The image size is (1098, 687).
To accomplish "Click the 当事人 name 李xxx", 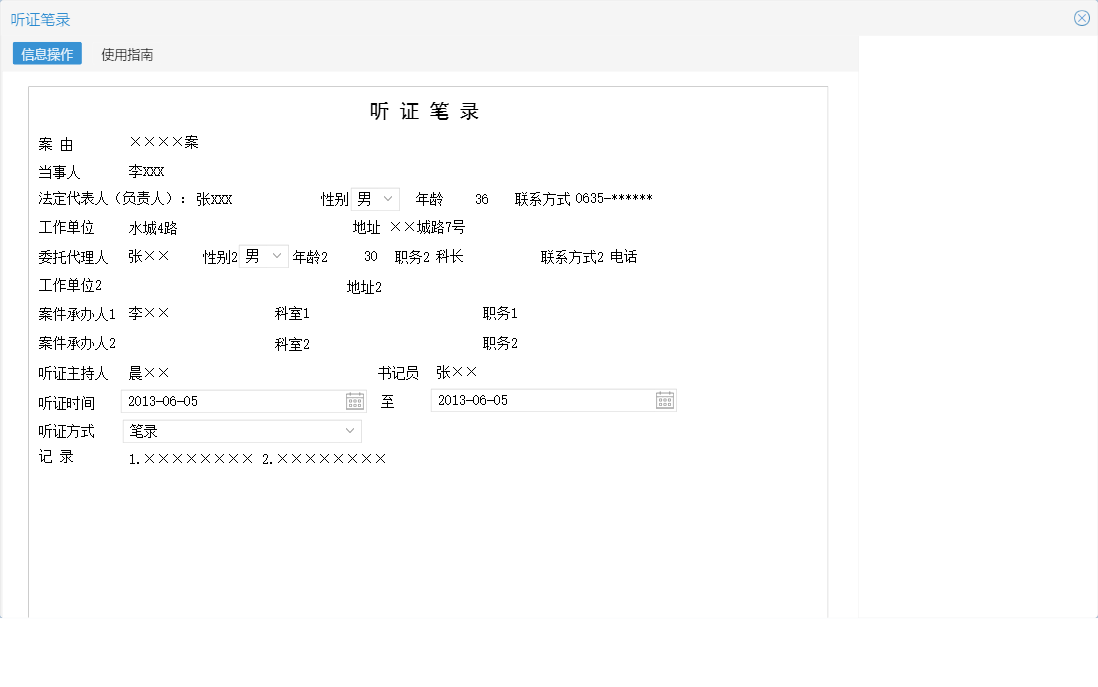I will 148,171.
